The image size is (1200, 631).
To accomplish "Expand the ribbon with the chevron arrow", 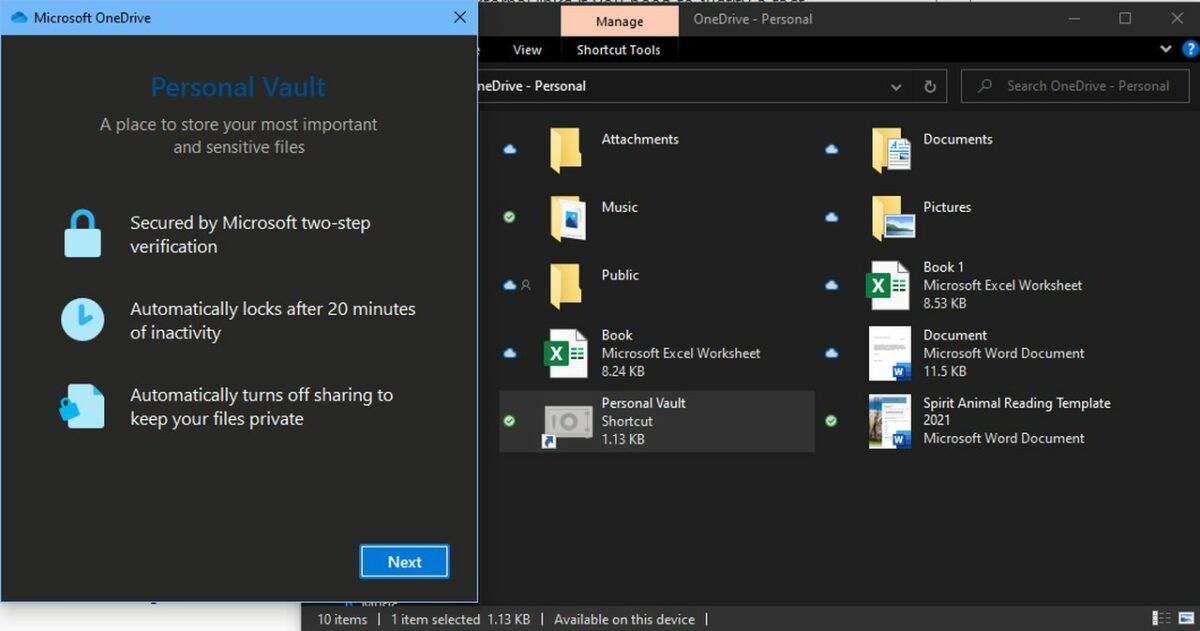I will (x=1166, y=49).
